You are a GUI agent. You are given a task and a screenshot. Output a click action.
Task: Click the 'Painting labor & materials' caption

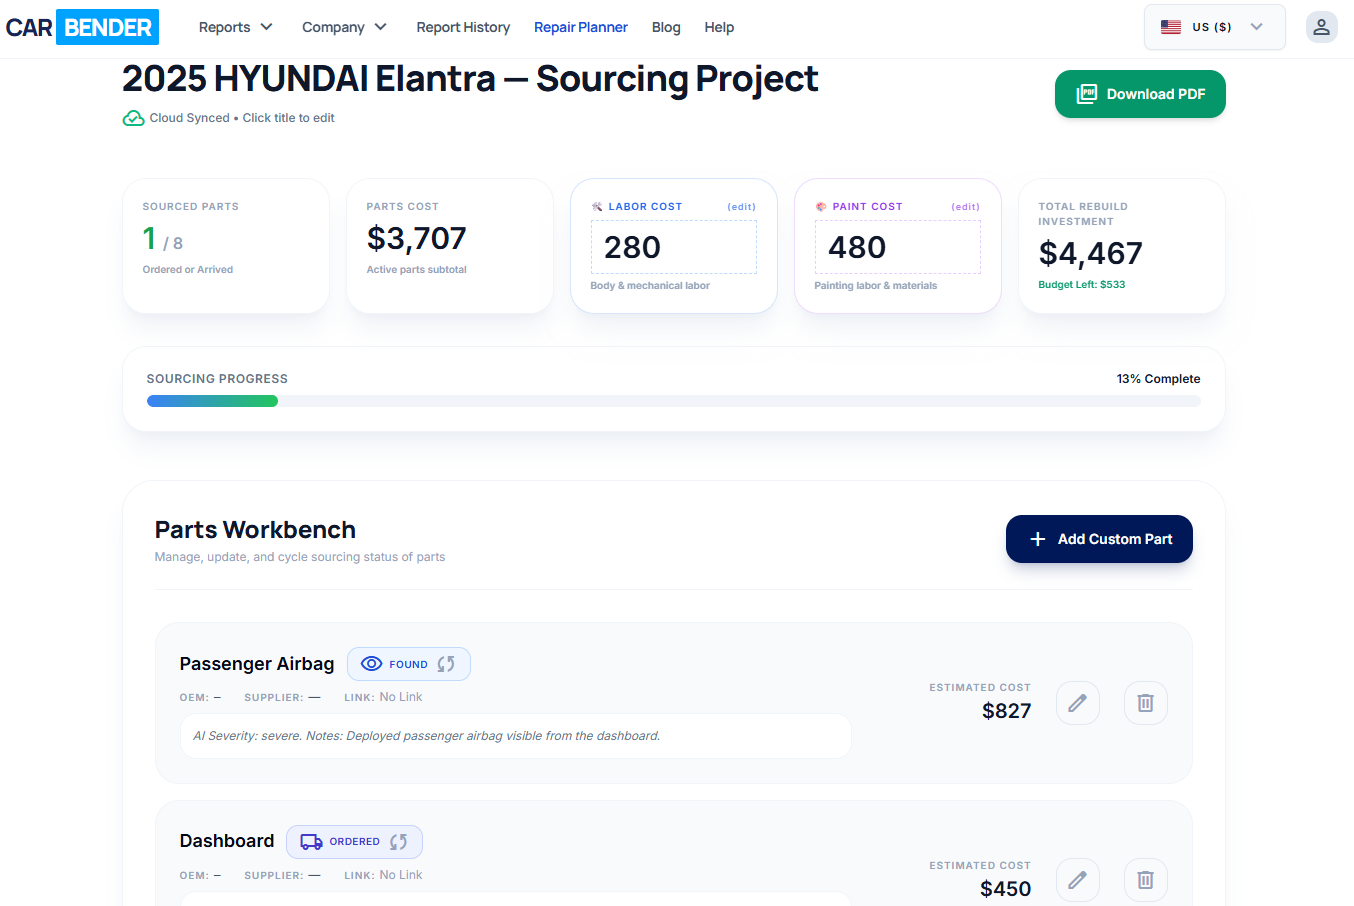tap(876, 286)
